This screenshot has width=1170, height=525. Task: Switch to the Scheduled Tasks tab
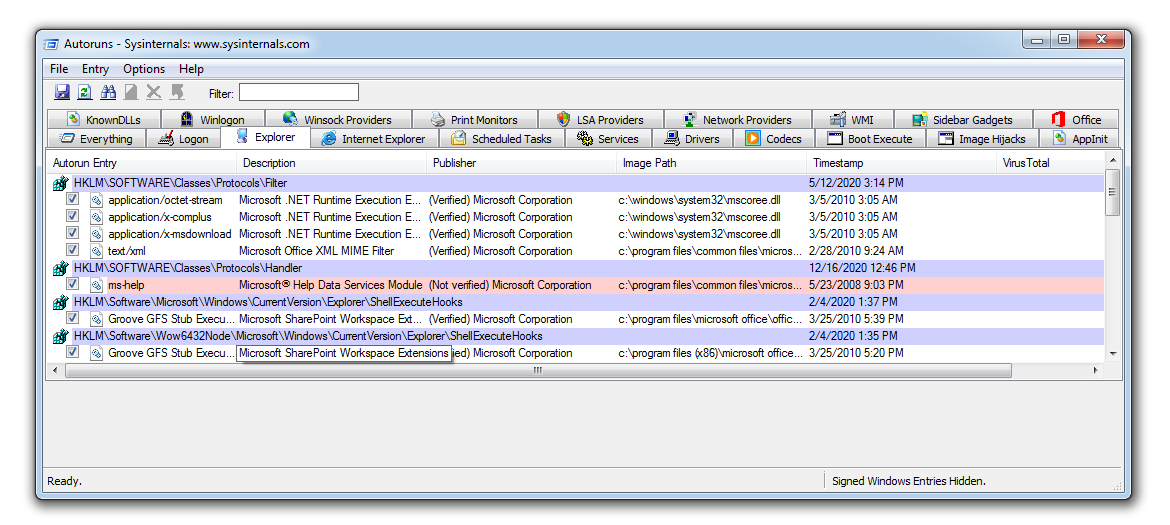[502, 139]
